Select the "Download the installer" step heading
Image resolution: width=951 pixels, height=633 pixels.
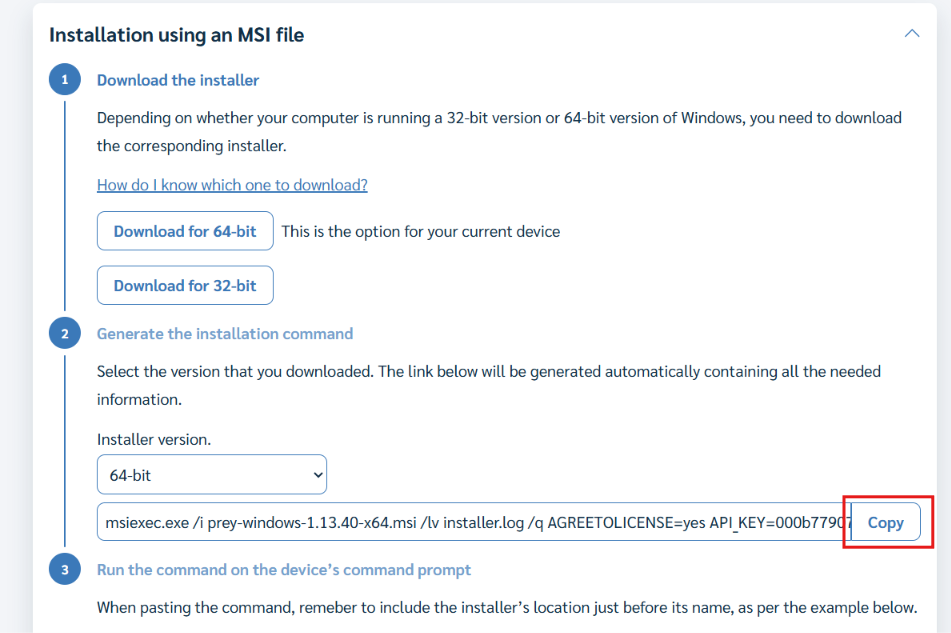point(178,80)
